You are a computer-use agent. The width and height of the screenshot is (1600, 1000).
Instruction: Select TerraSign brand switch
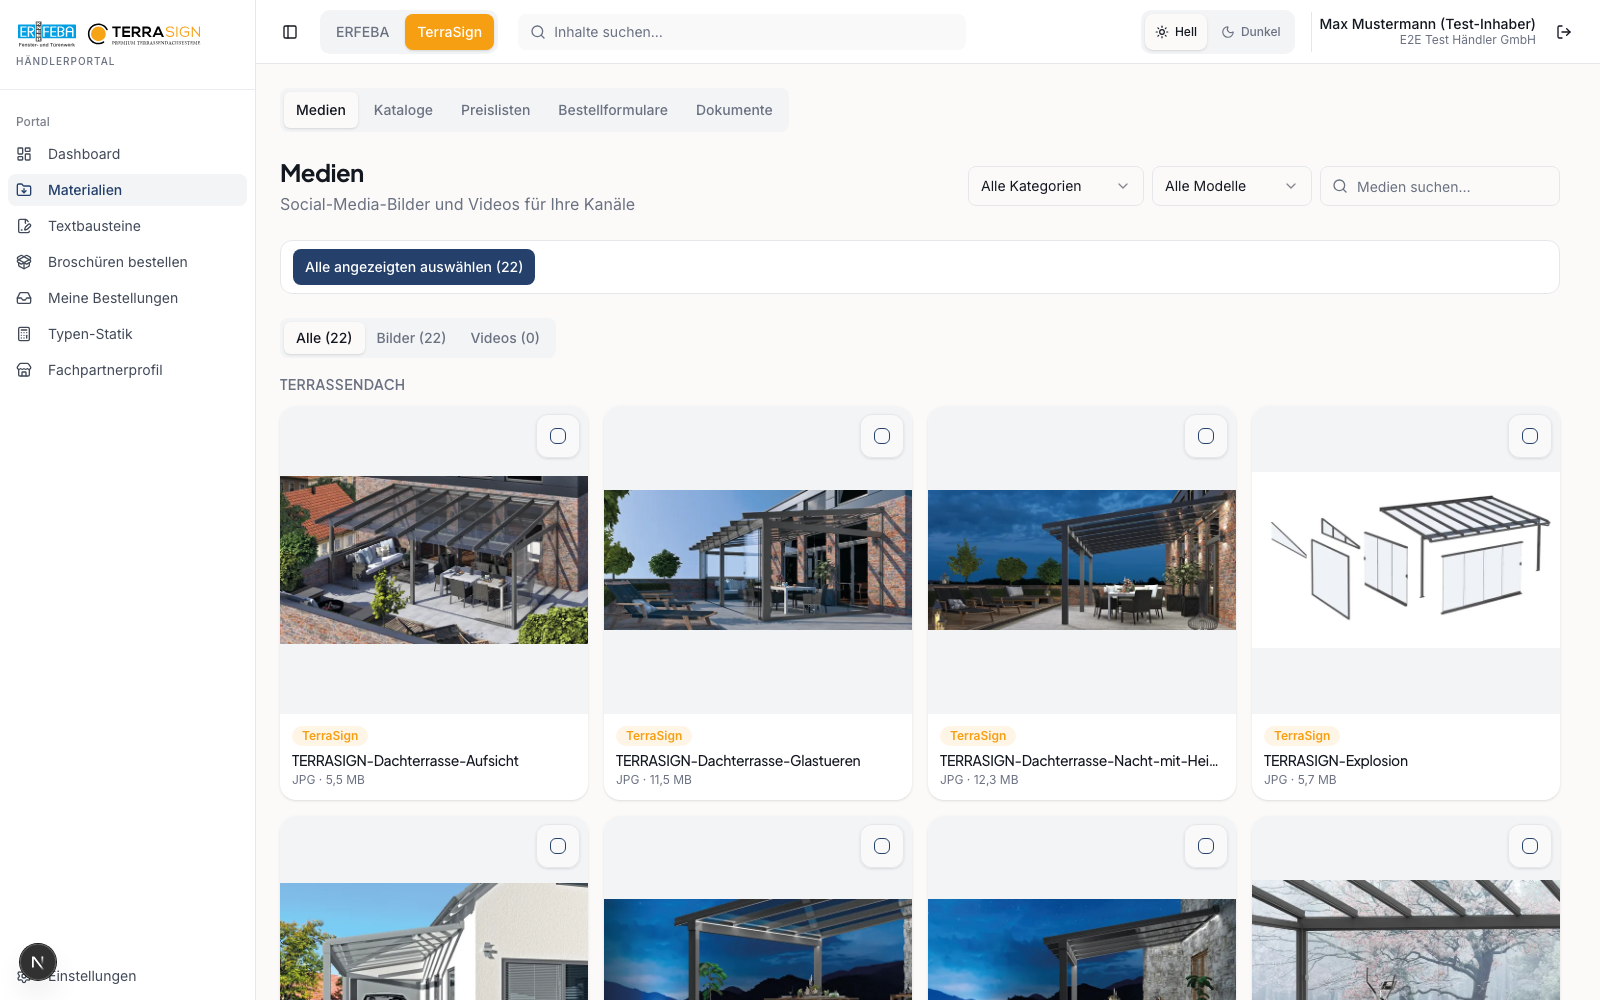tap(449, 32)
